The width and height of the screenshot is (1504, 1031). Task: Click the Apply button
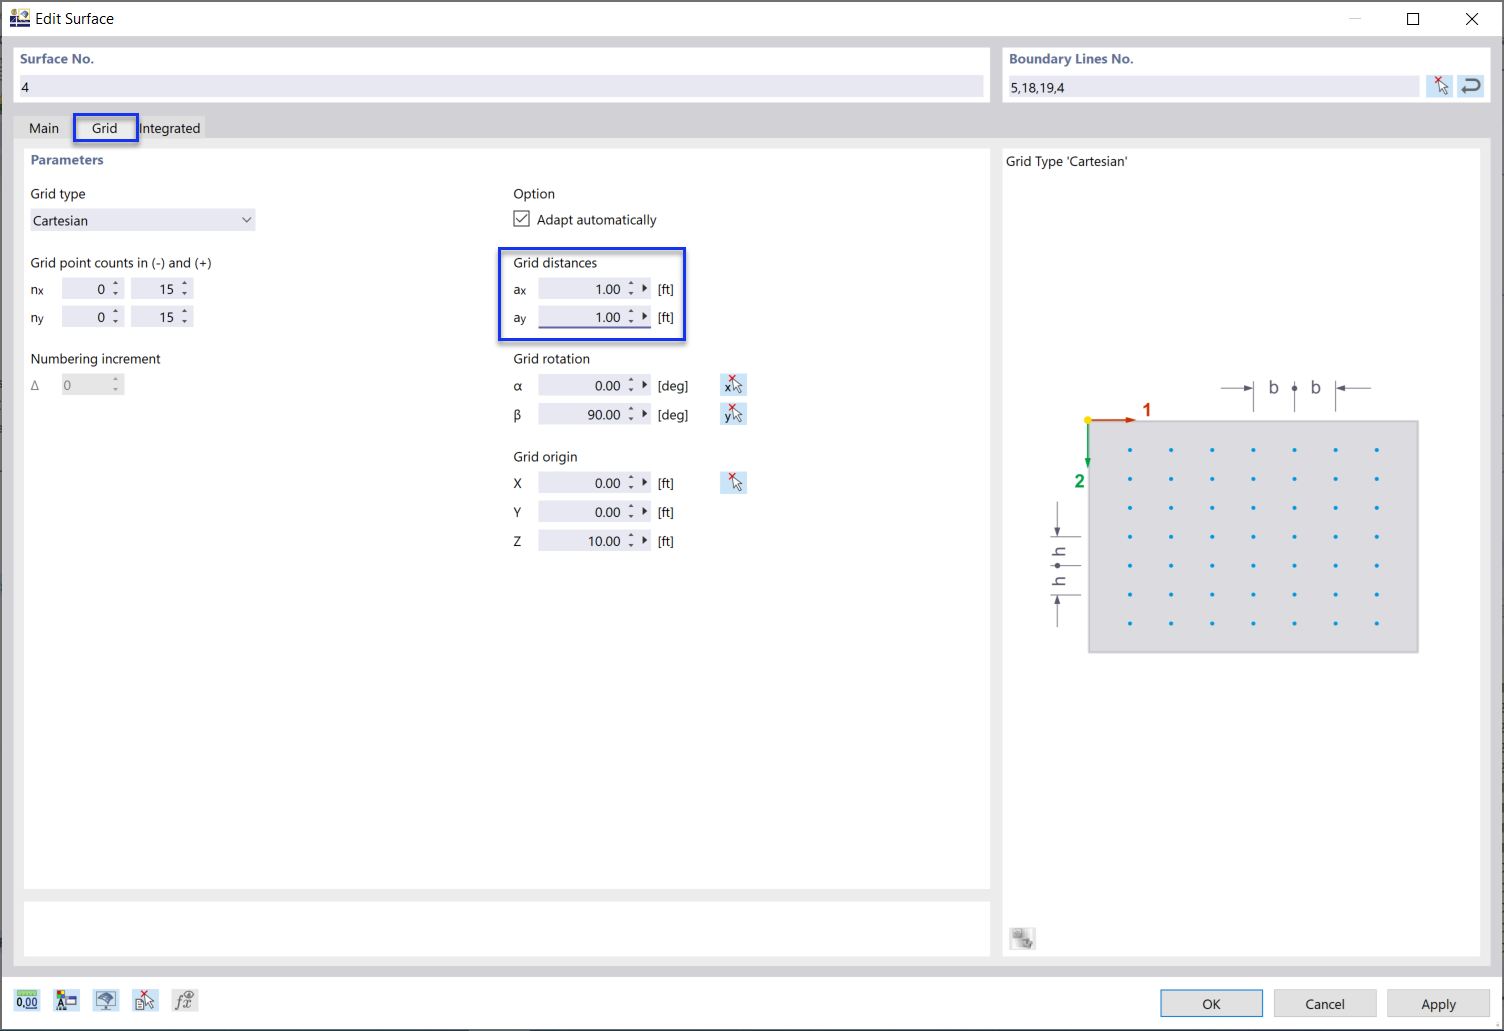click(1438, 1003)
